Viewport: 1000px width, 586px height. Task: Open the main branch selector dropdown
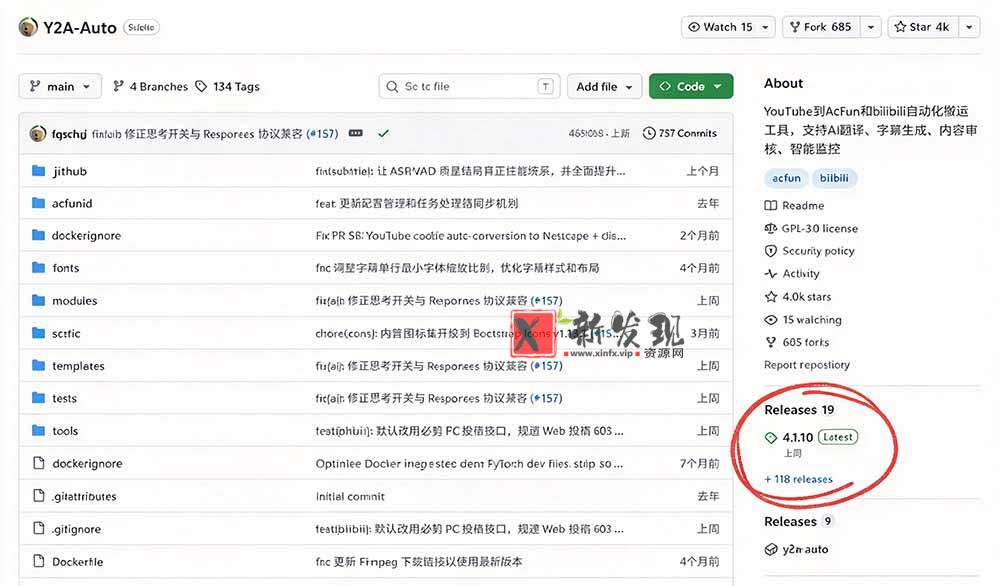point(60,86)
